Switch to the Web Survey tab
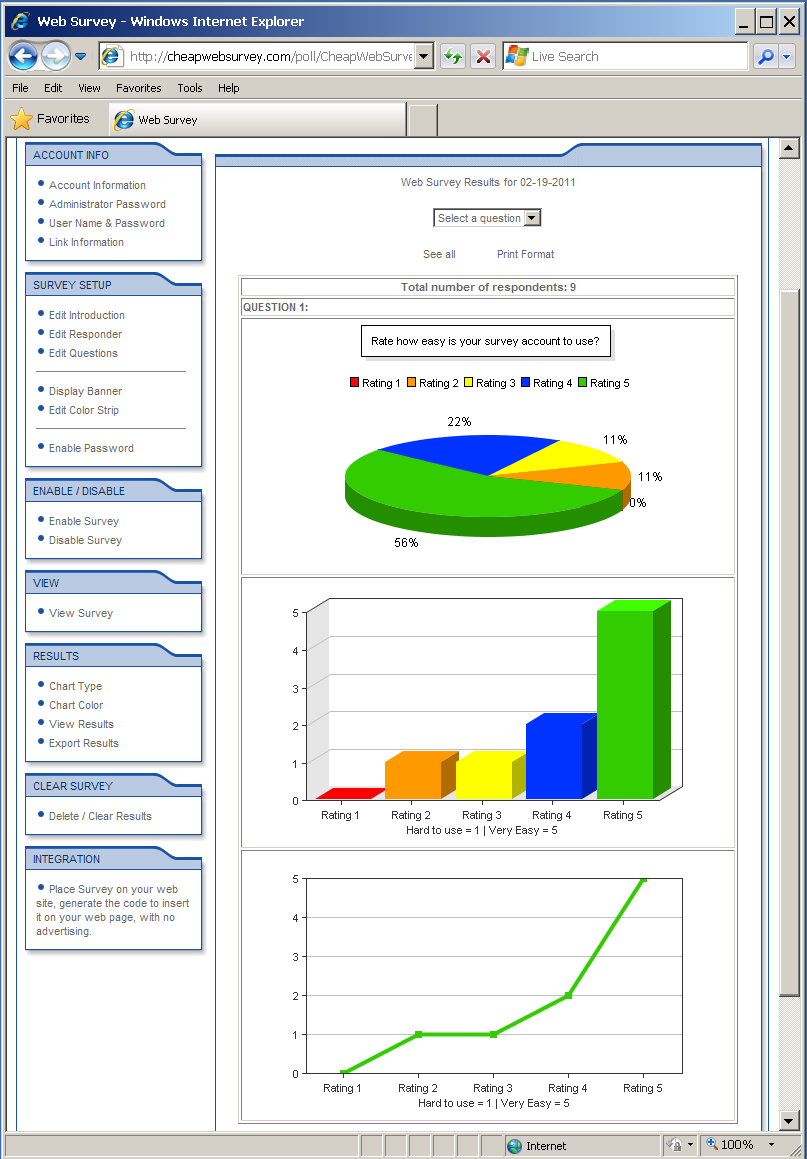Viewport: 807px width, 1159px height. pyautogui.click(x=168, y=120)
